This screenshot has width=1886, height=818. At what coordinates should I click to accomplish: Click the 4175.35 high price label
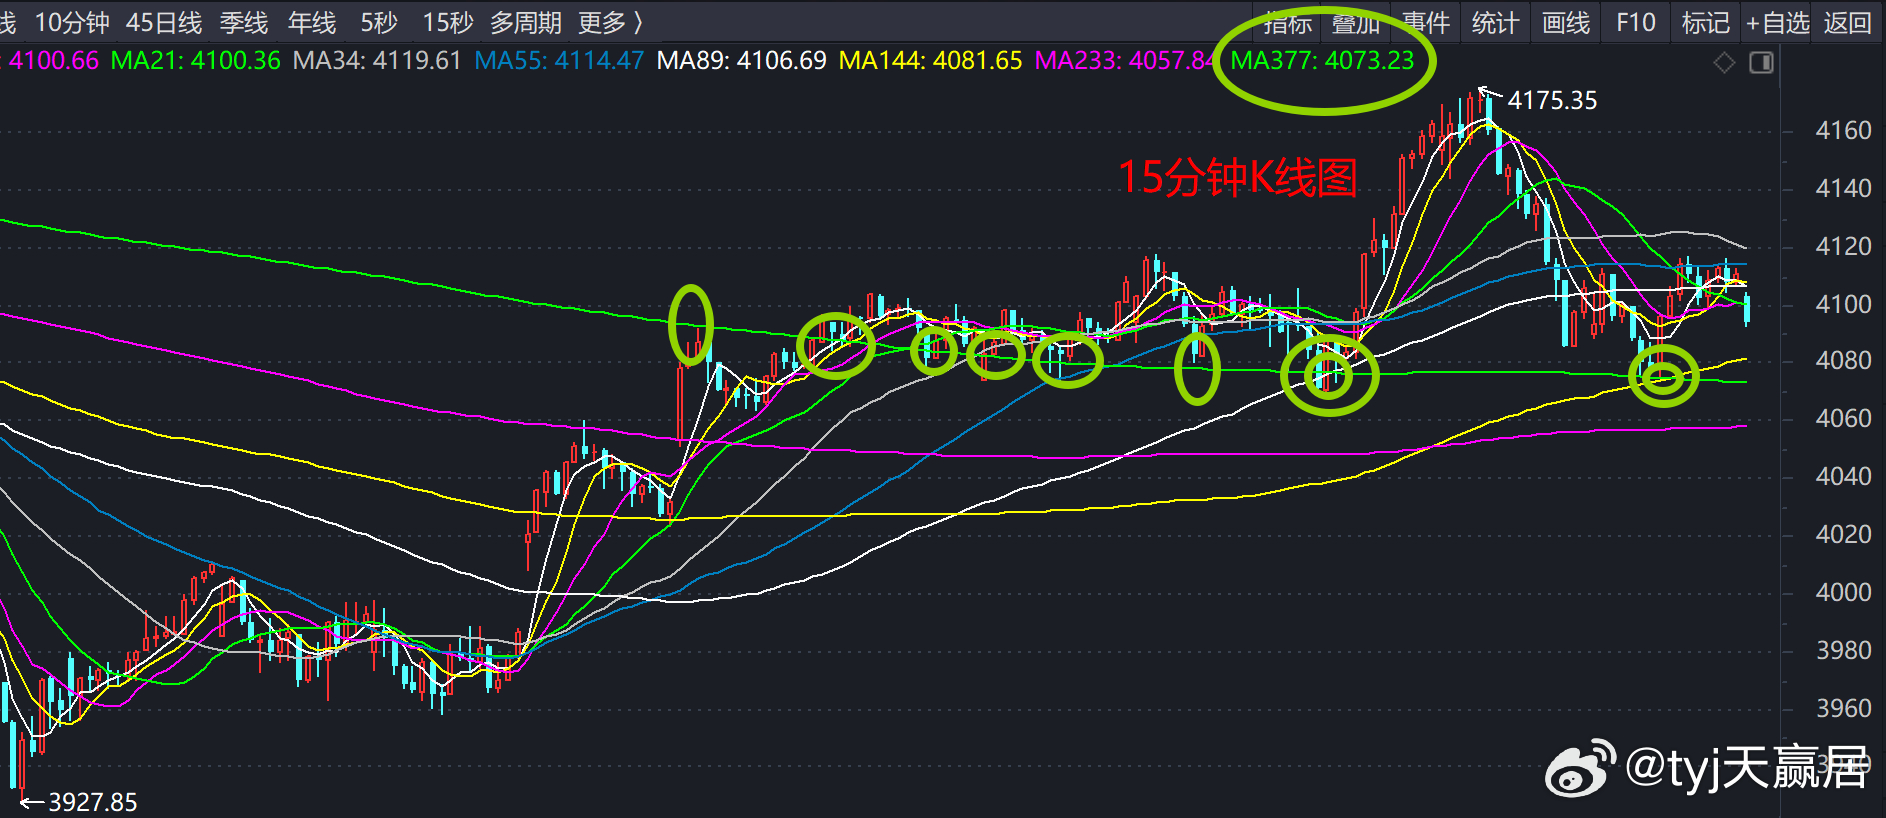click(x=1552, y=100)
